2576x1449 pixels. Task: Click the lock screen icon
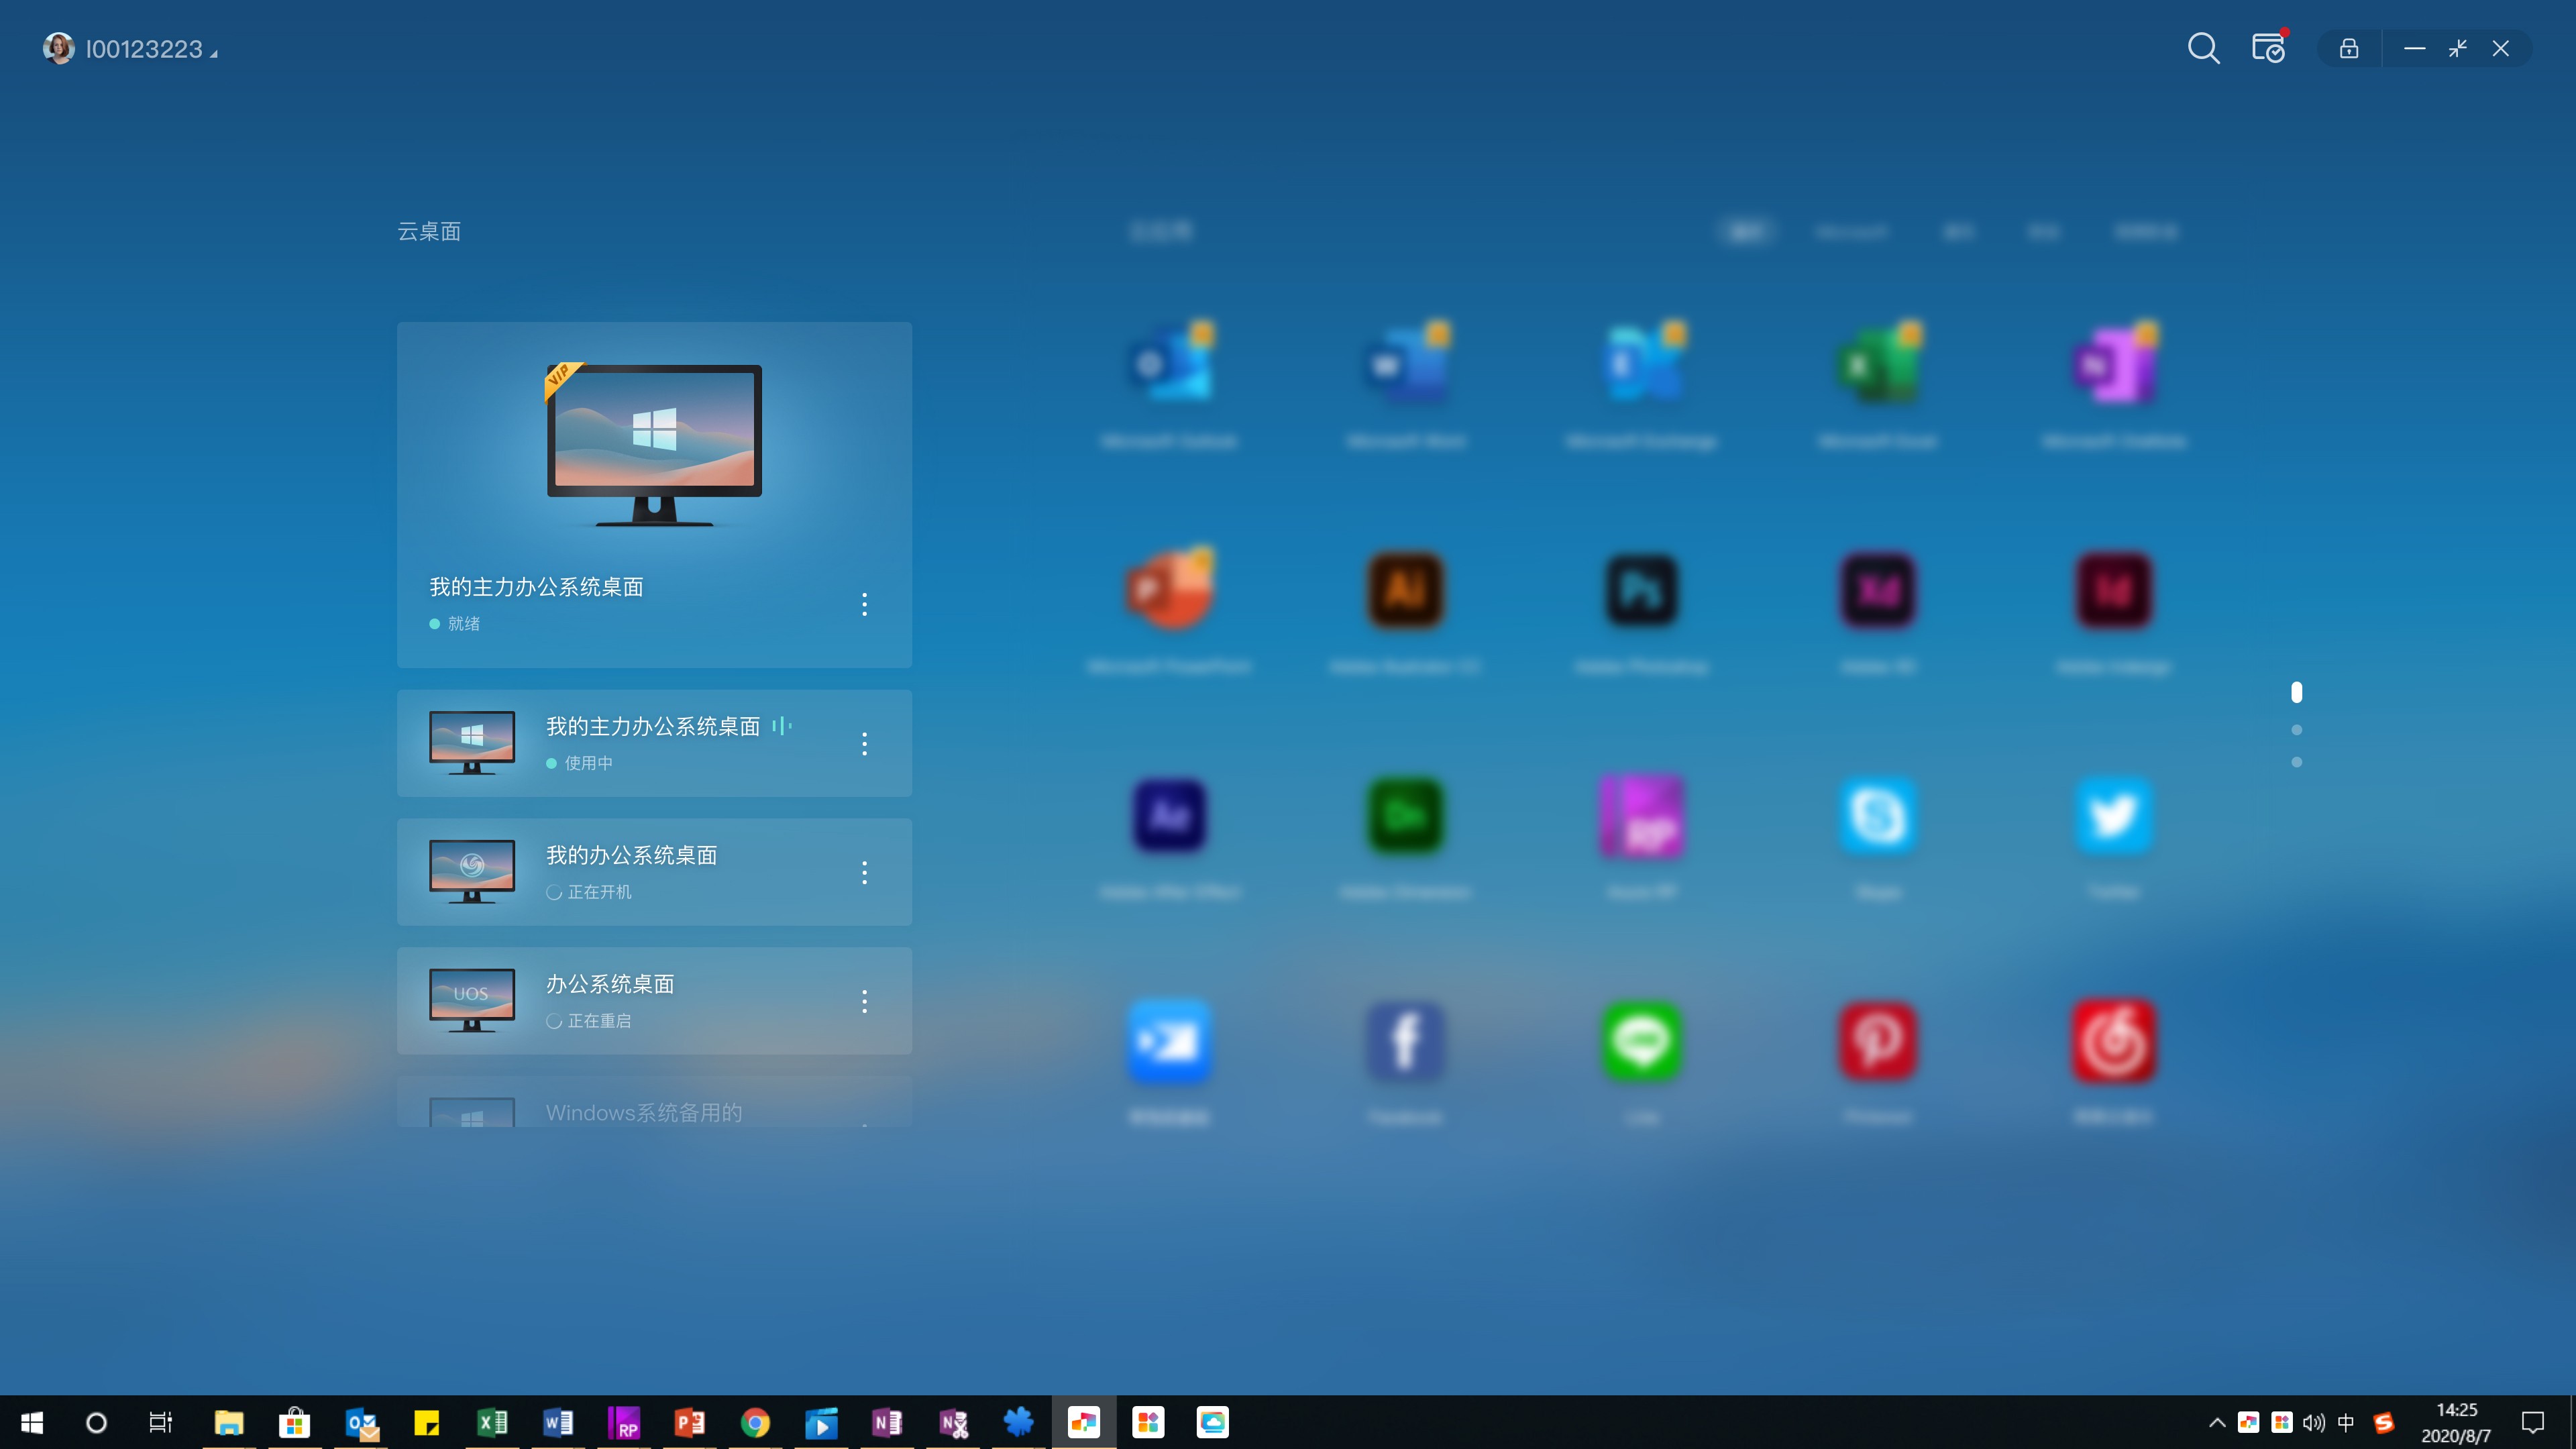(x=2349, y=48)
